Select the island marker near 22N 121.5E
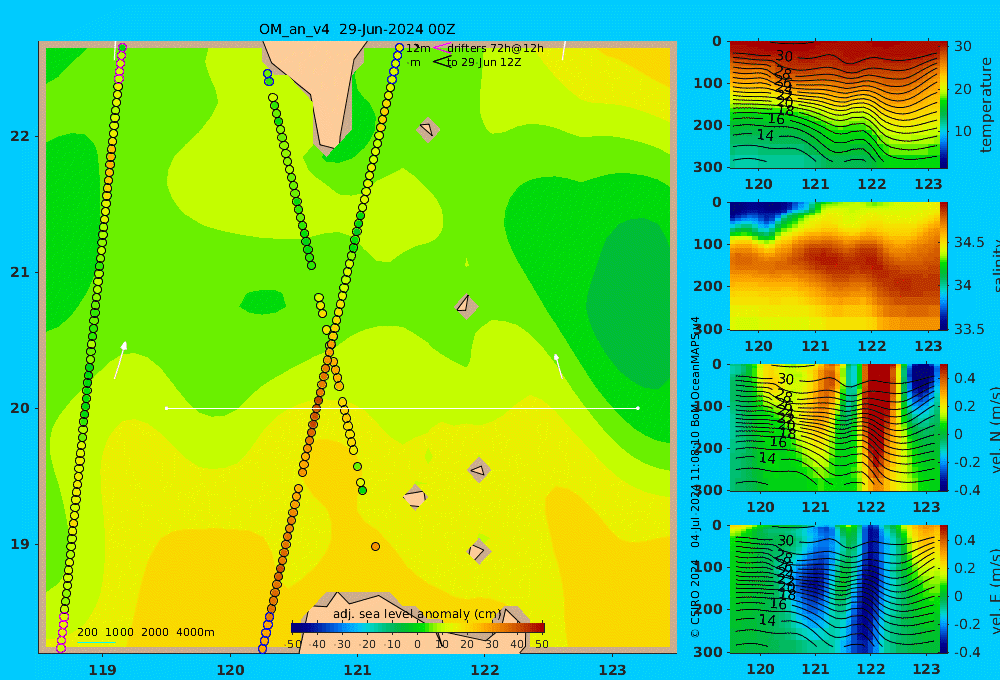 (428, 129)
